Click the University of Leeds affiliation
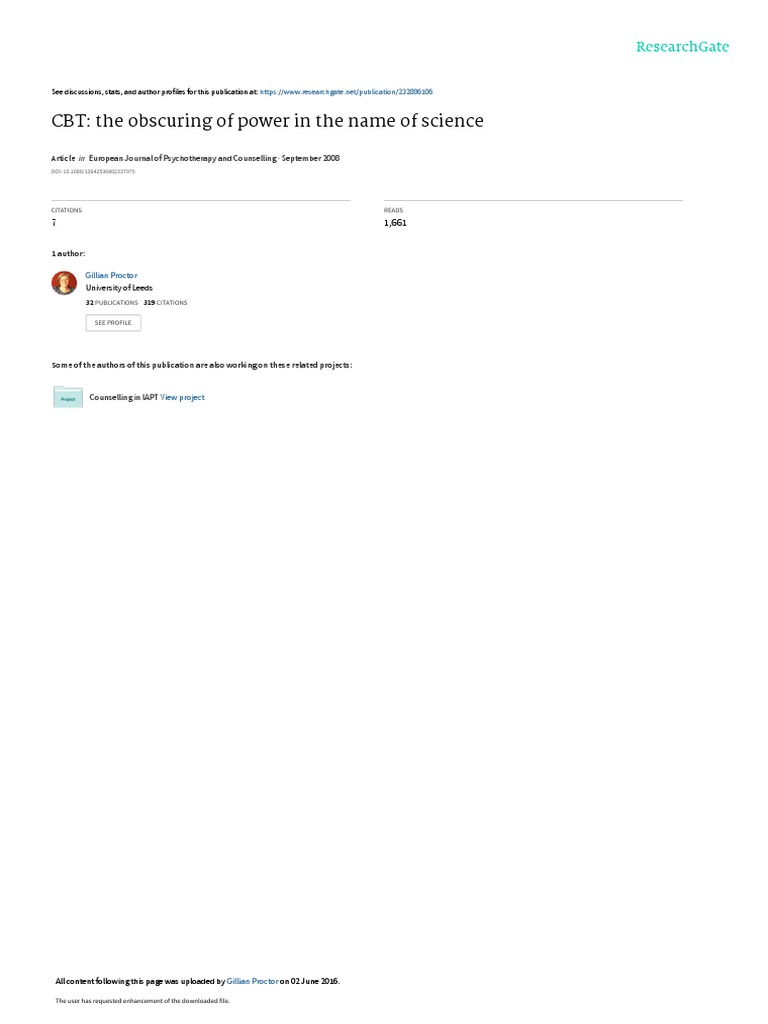The image size is (768, 1024). click(x=119, y=288)
